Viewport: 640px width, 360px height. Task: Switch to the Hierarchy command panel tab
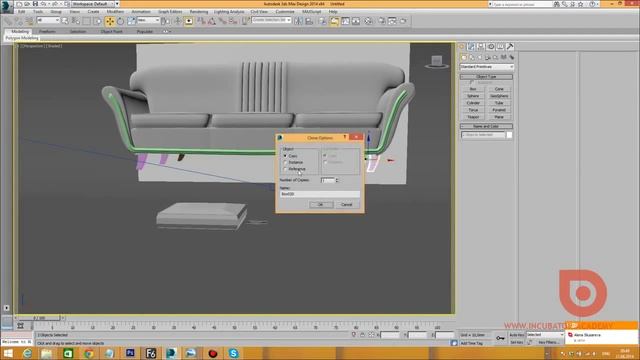481,47
